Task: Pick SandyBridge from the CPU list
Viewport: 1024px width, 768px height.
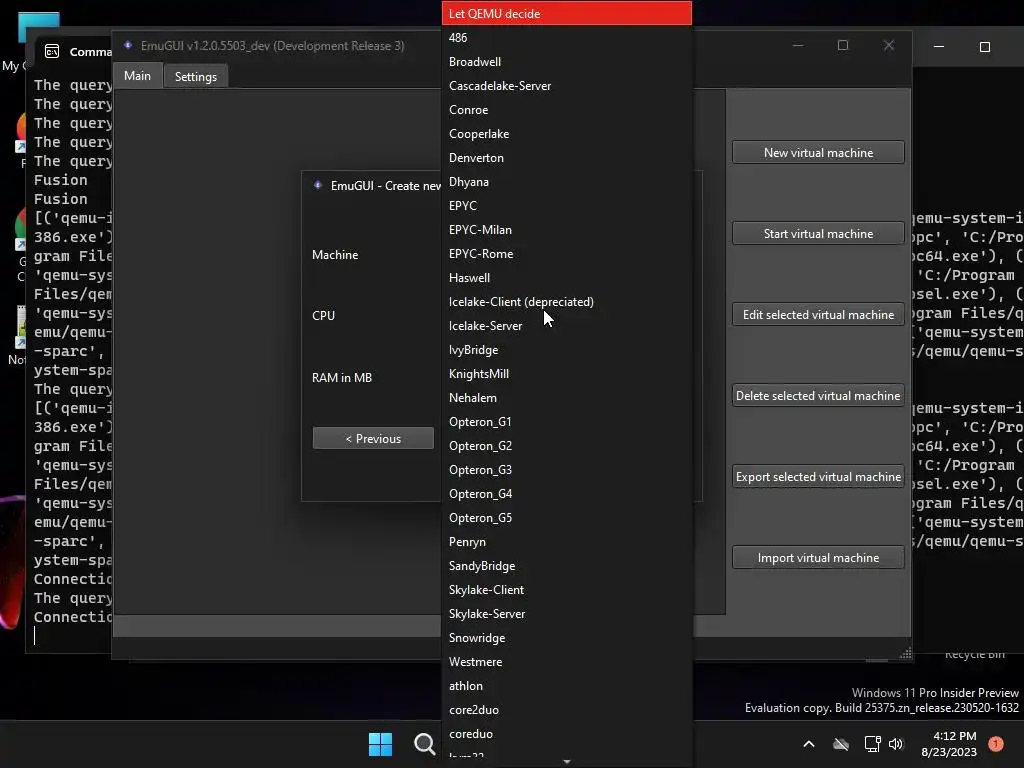Action: [566, 566]
